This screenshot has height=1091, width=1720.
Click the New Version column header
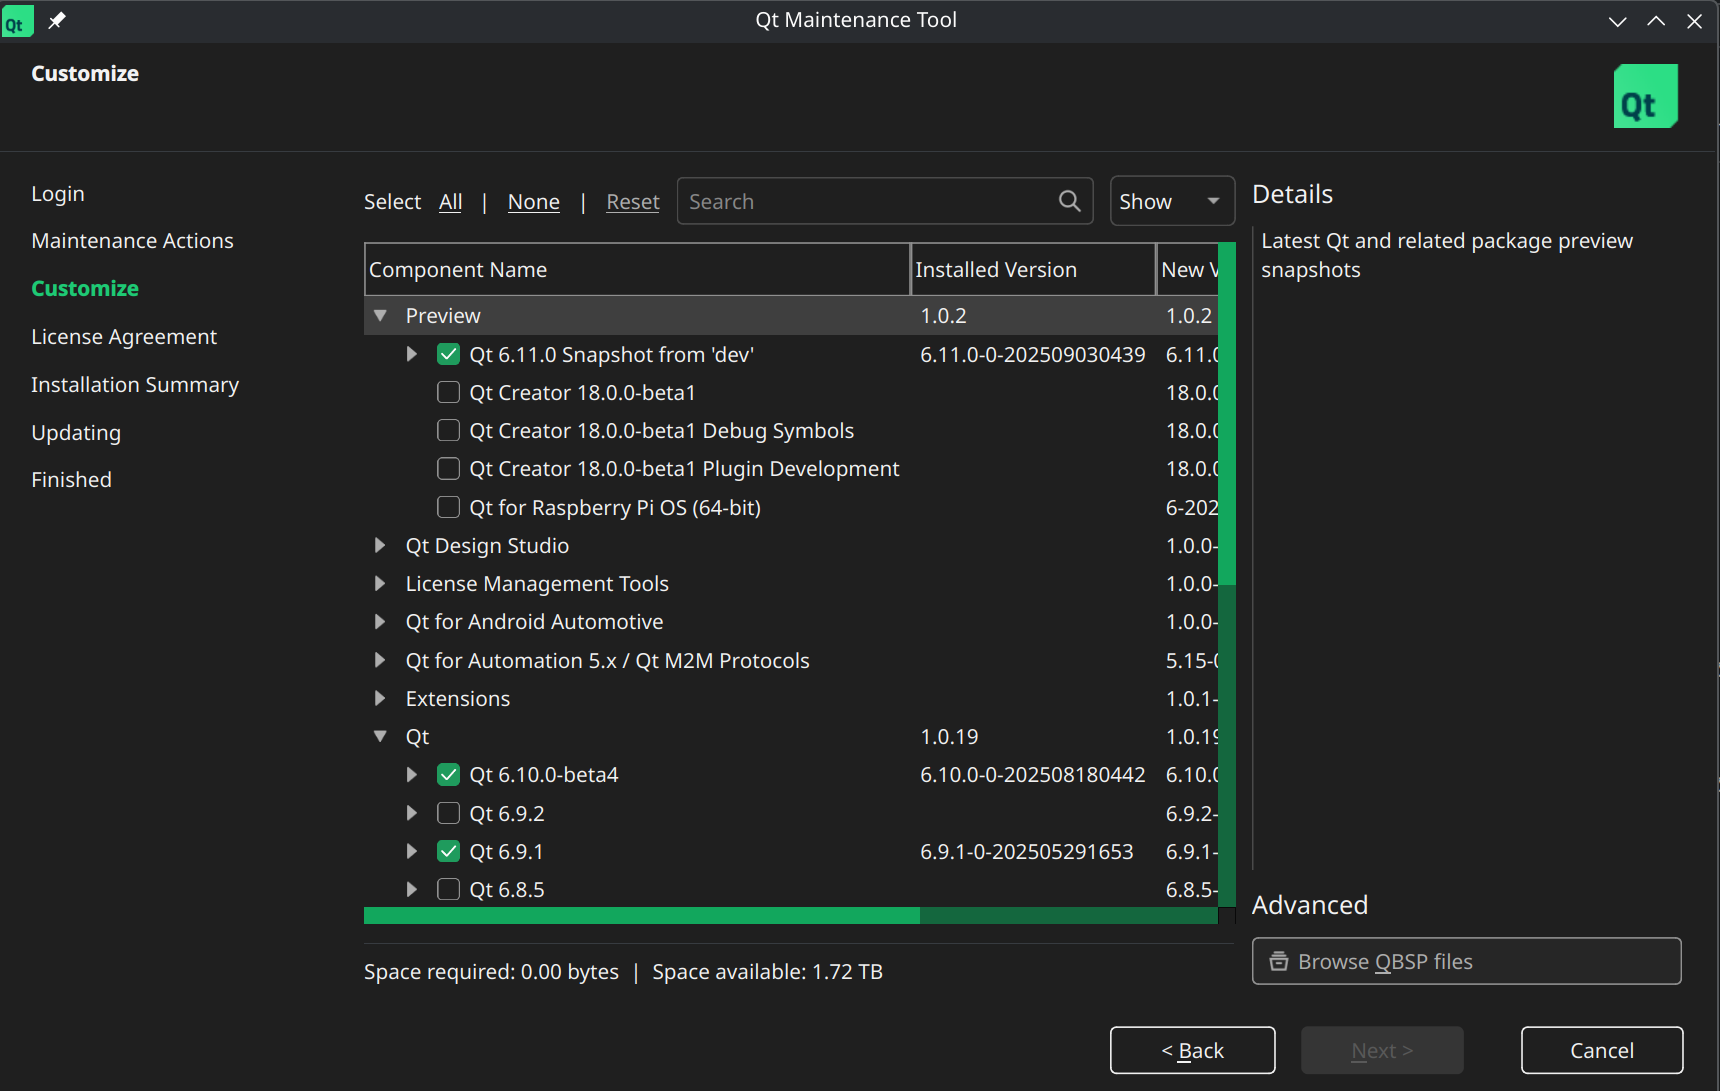[1188, 269]
